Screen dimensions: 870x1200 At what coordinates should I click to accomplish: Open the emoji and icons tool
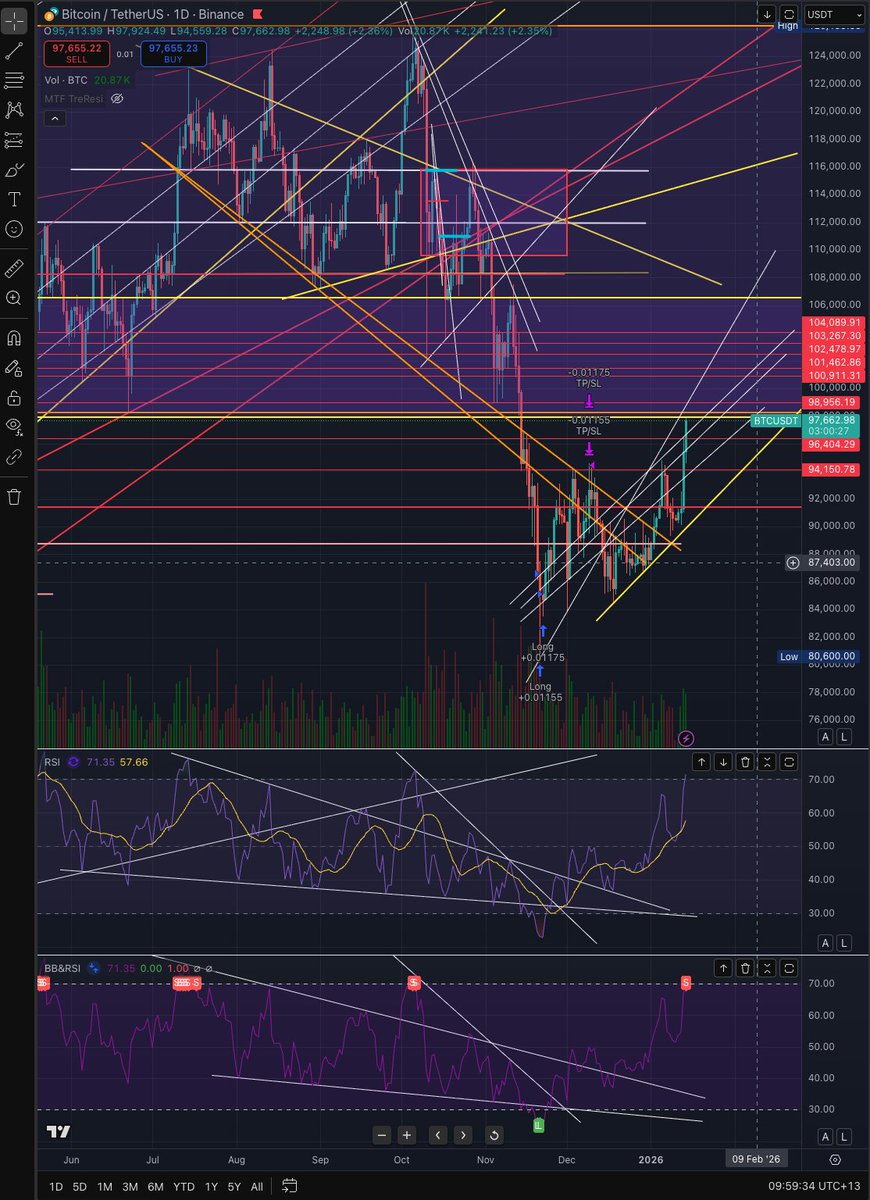[14, 229]
